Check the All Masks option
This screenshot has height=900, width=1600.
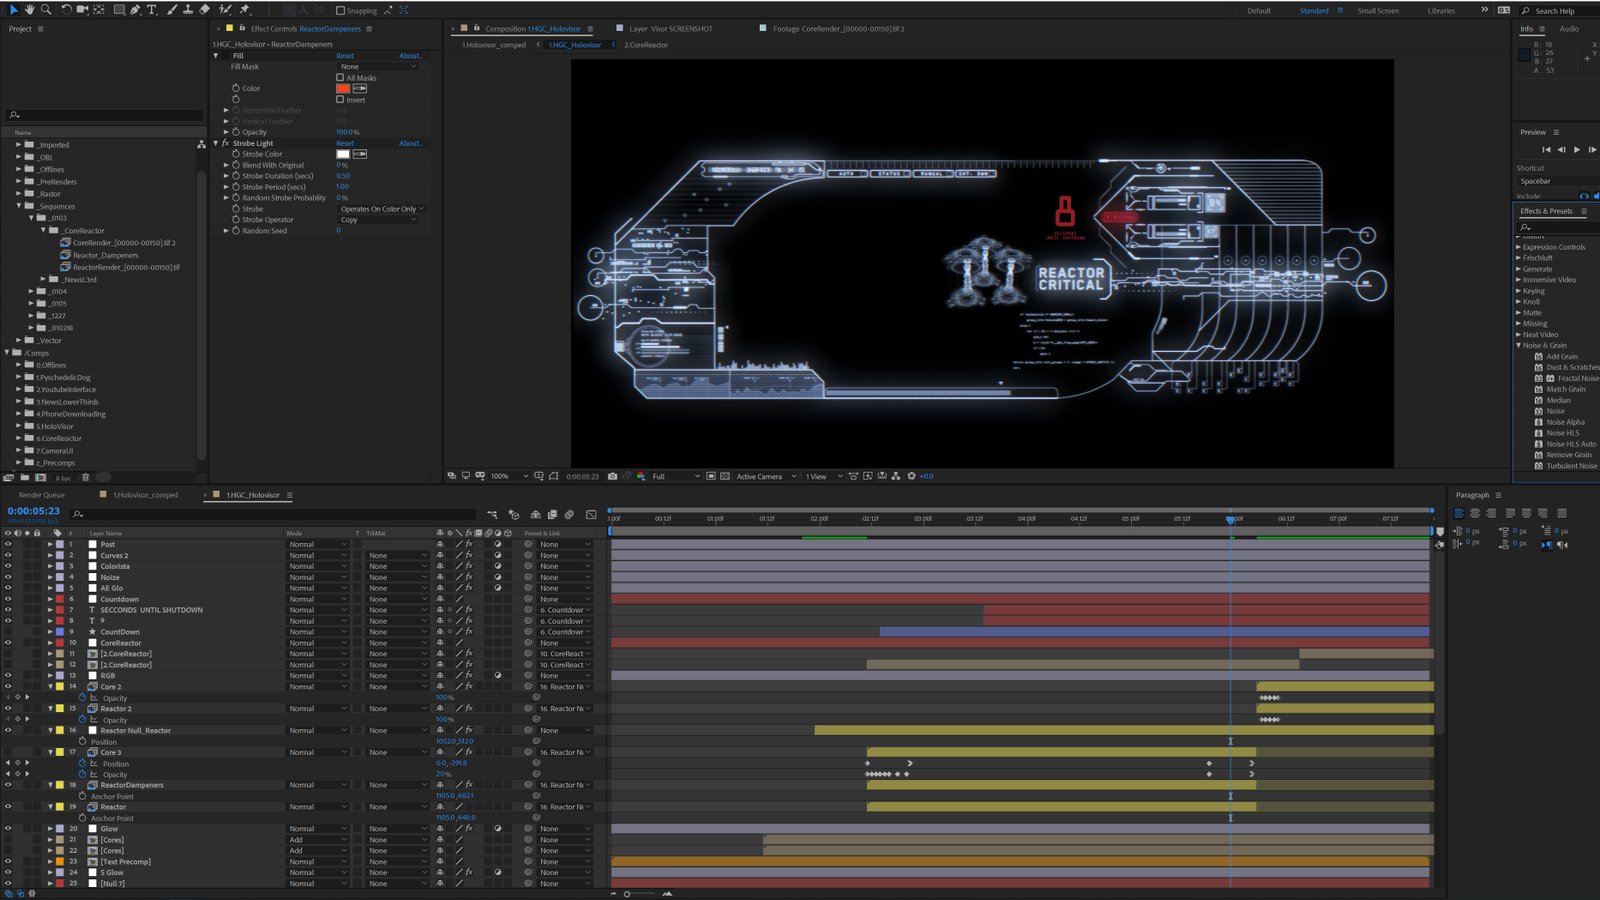tap(340, 77)
